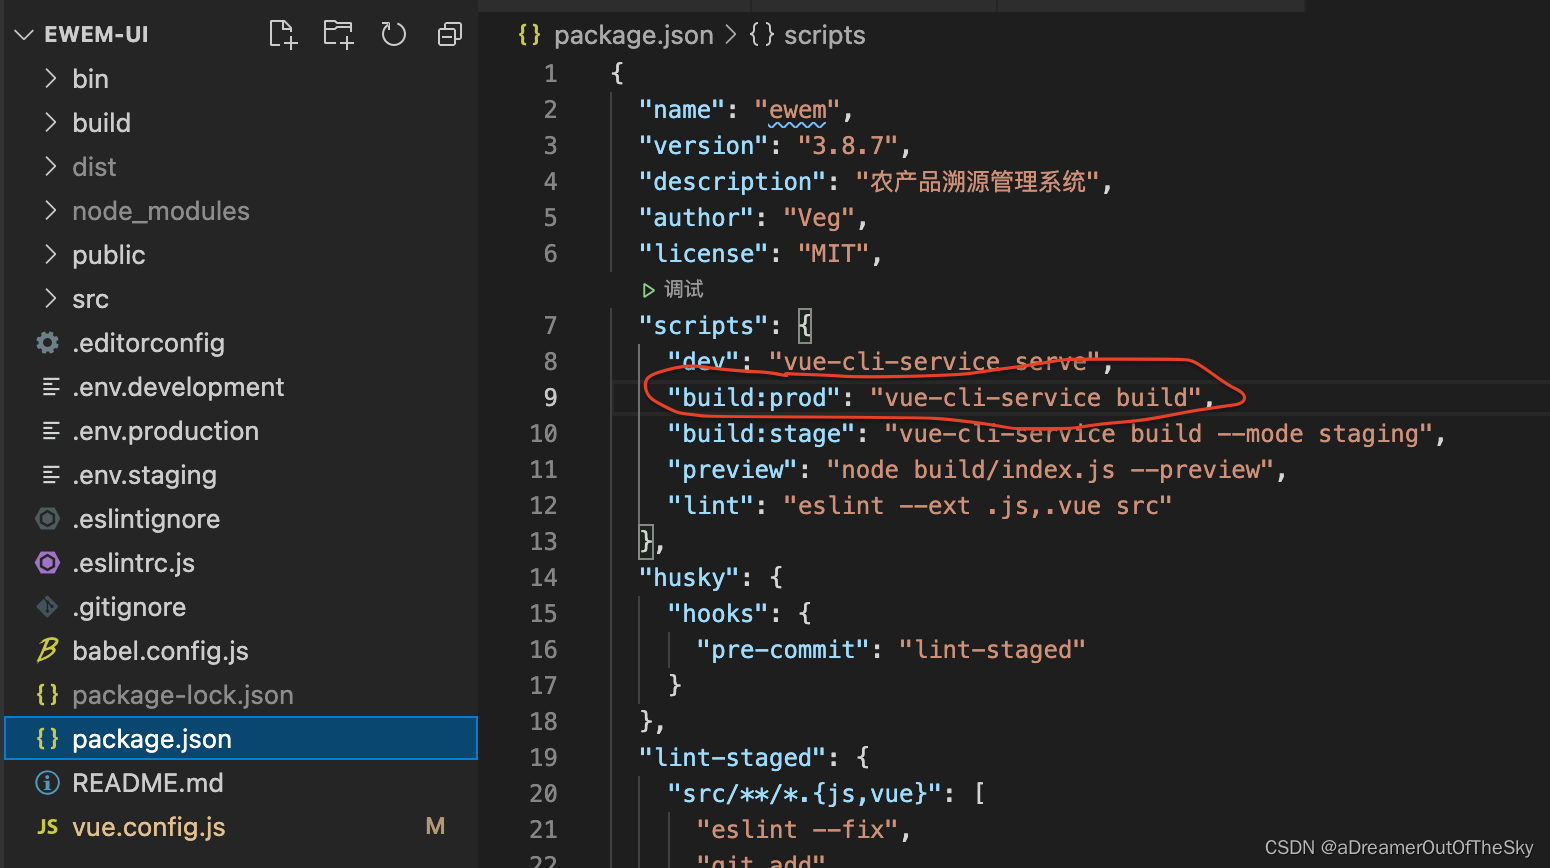
Task: Click the debug play triangle above scripts
Action: [648, 290]
